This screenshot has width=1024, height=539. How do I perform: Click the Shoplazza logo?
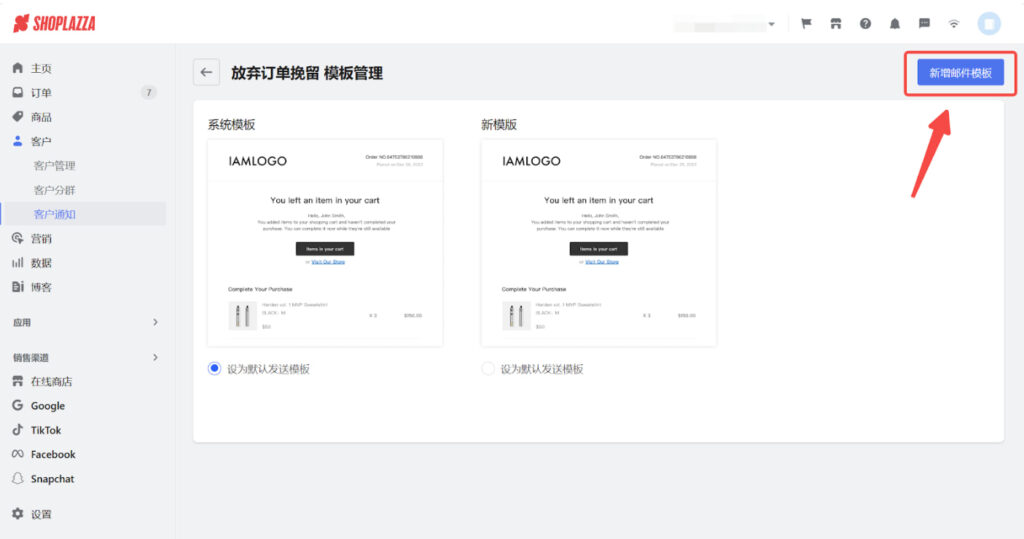54,24
